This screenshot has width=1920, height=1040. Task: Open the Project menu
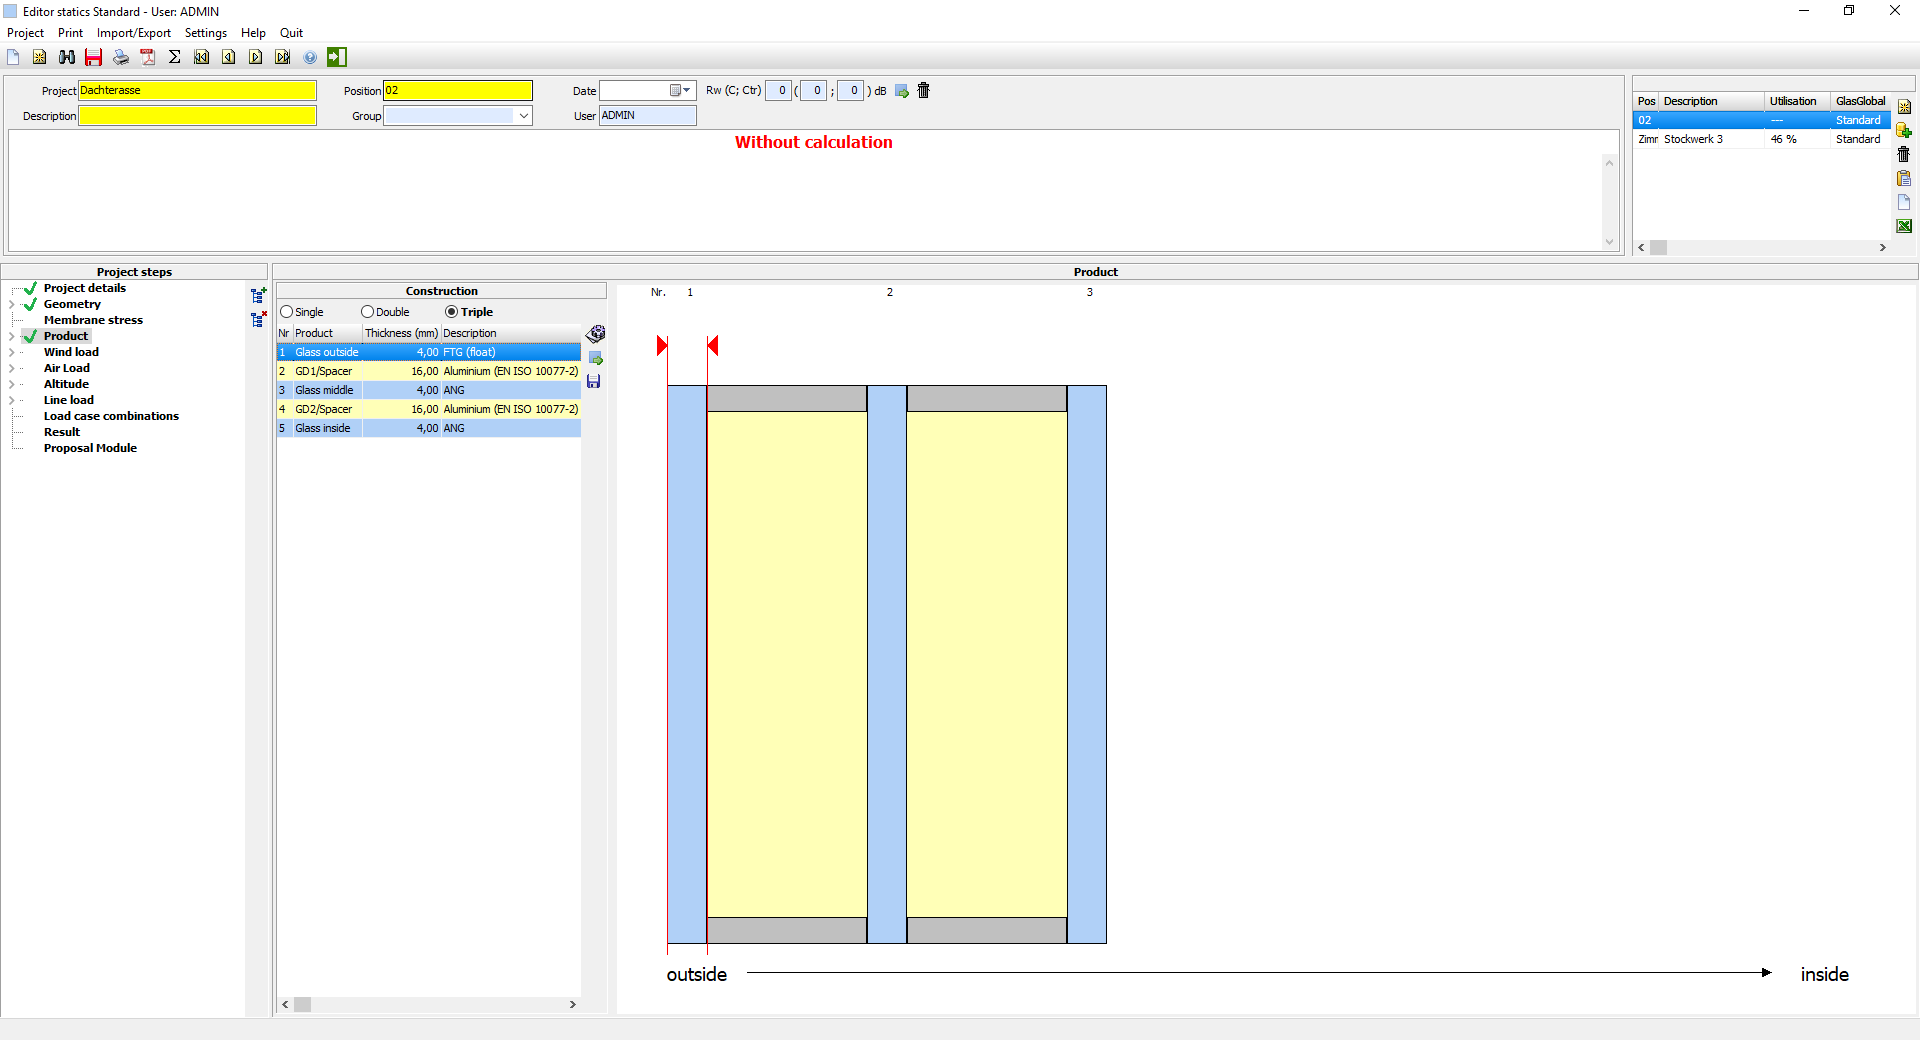pos(25,33)
